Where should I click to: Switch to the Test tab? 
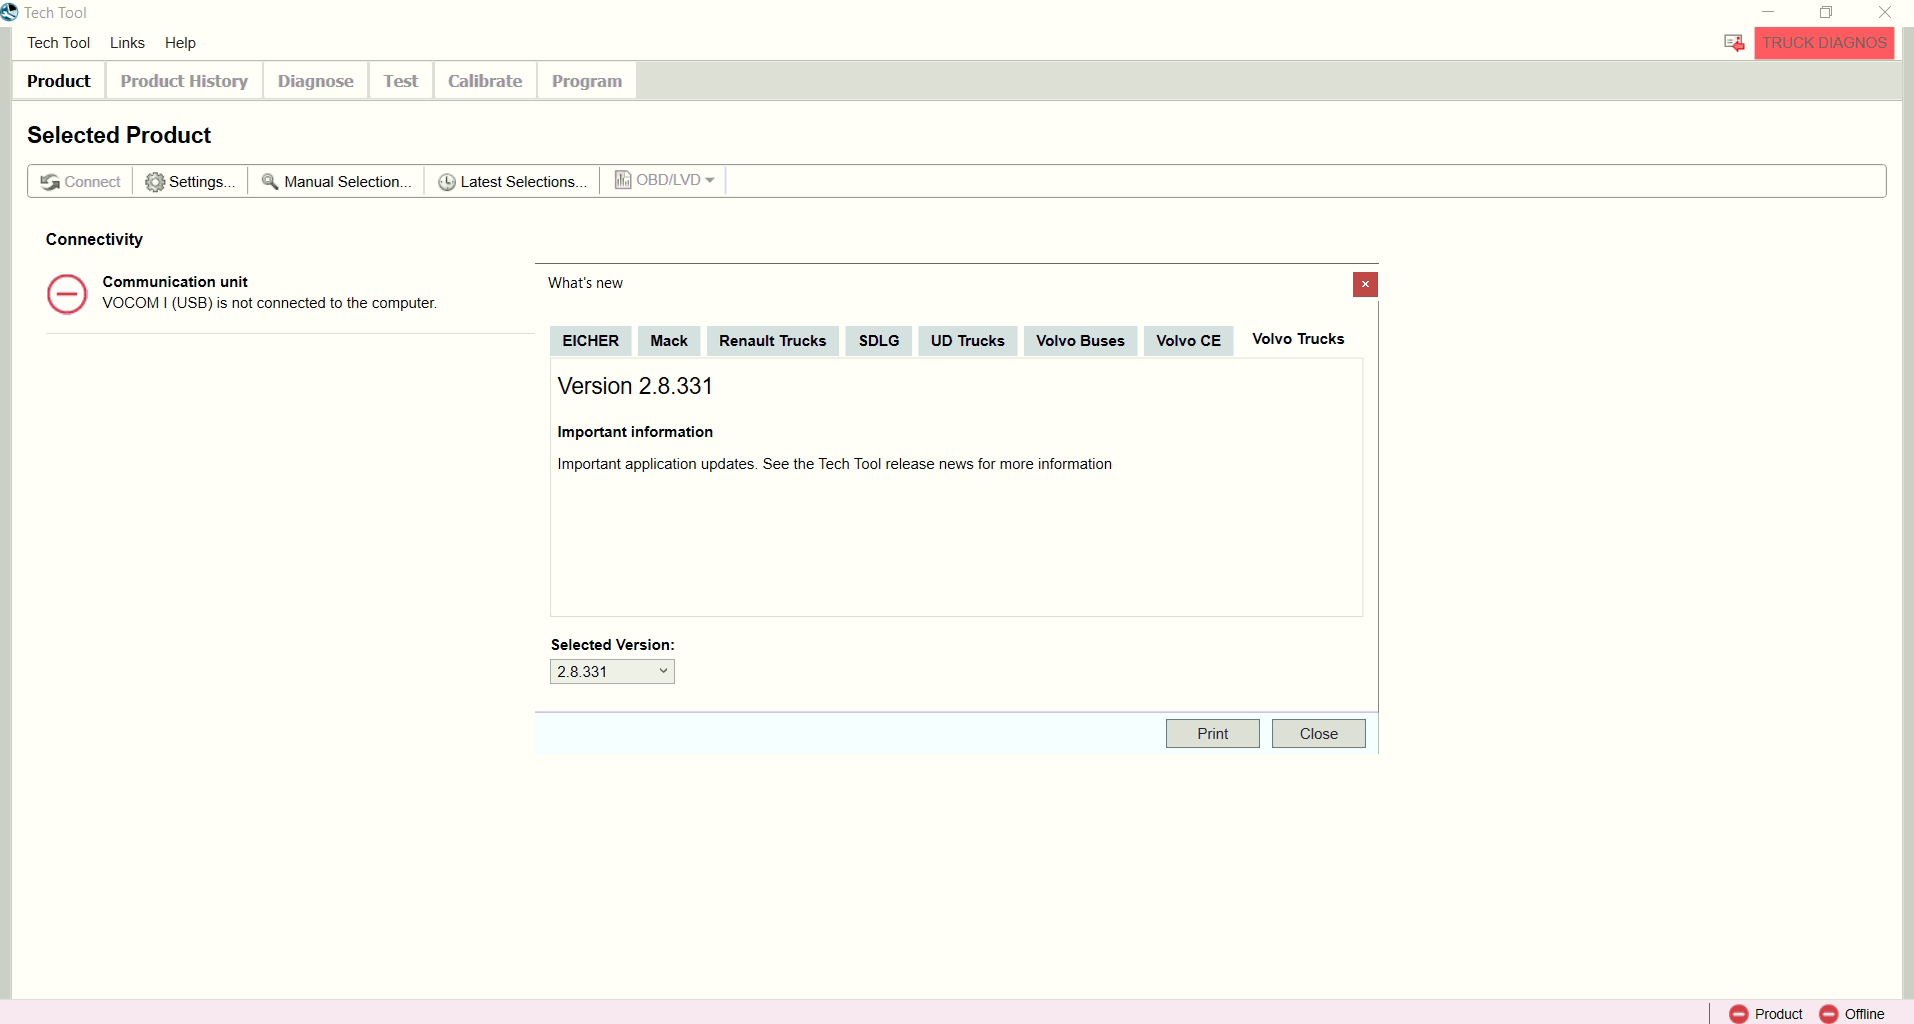coord(401,81)
